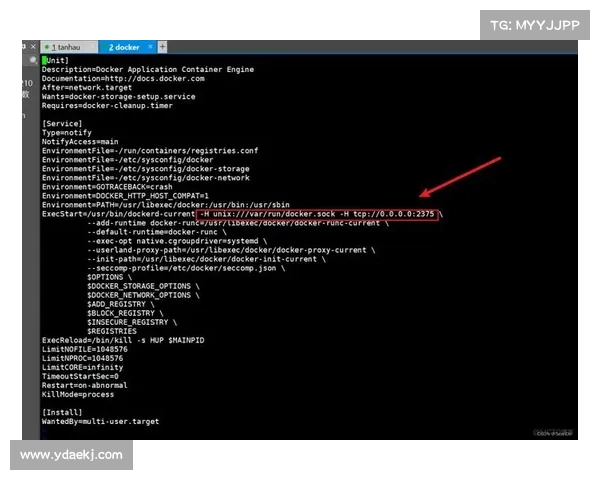Screen dimensions: 600x480
Task: Click the magnifier search icon in left sidebar
Action: click(x=33, y=60)
